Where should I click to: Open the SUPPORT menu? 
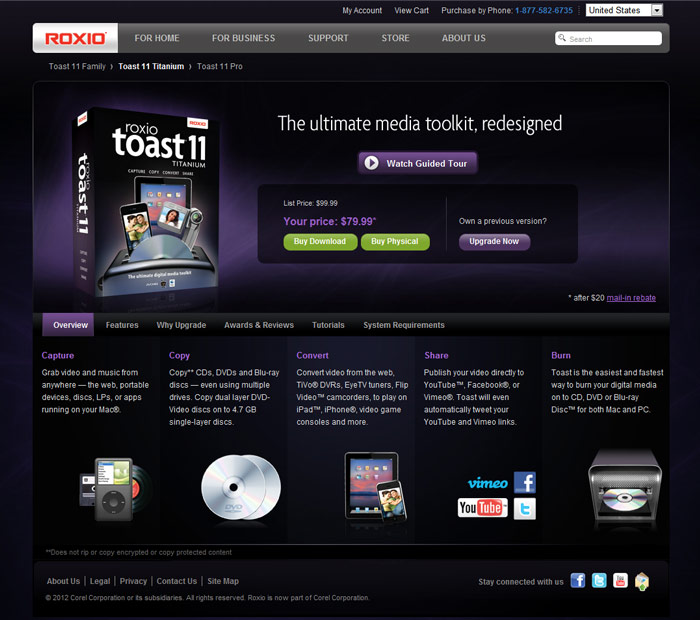[x=328, y=38]
